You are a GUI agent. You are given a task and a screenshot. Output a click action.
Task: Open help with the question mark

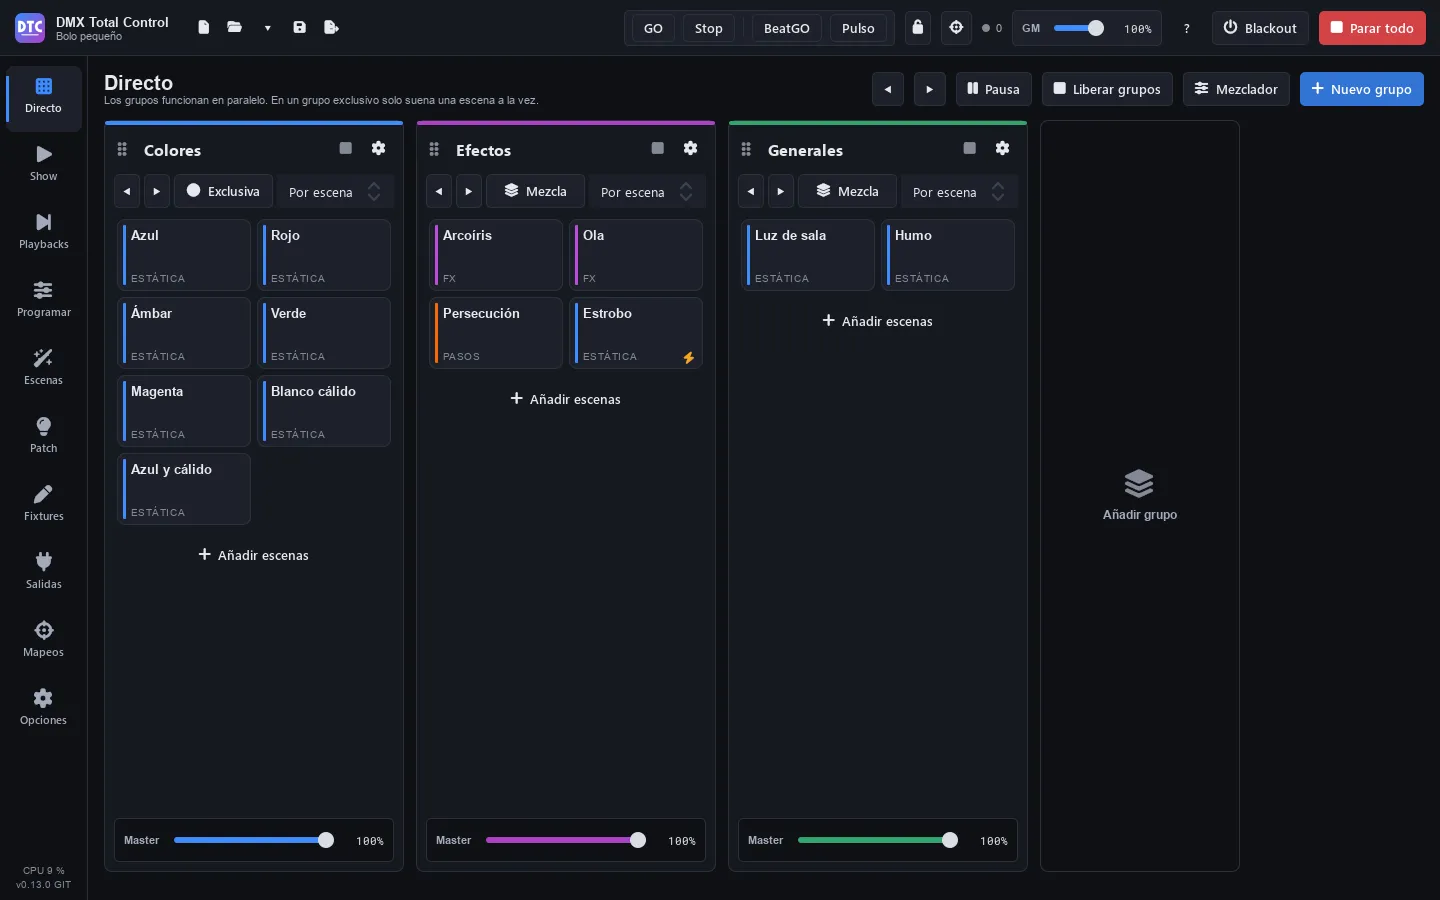coord(1187,29)
